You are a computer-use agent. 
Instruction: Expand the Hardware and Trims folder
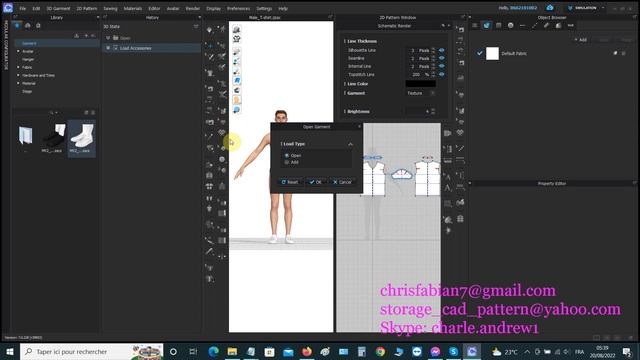click(18, 75)
